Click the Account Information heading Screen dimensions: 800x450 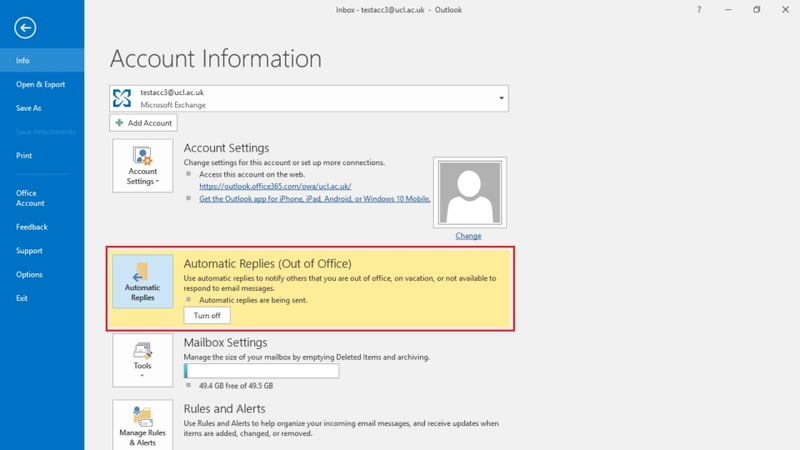point(216,58)
